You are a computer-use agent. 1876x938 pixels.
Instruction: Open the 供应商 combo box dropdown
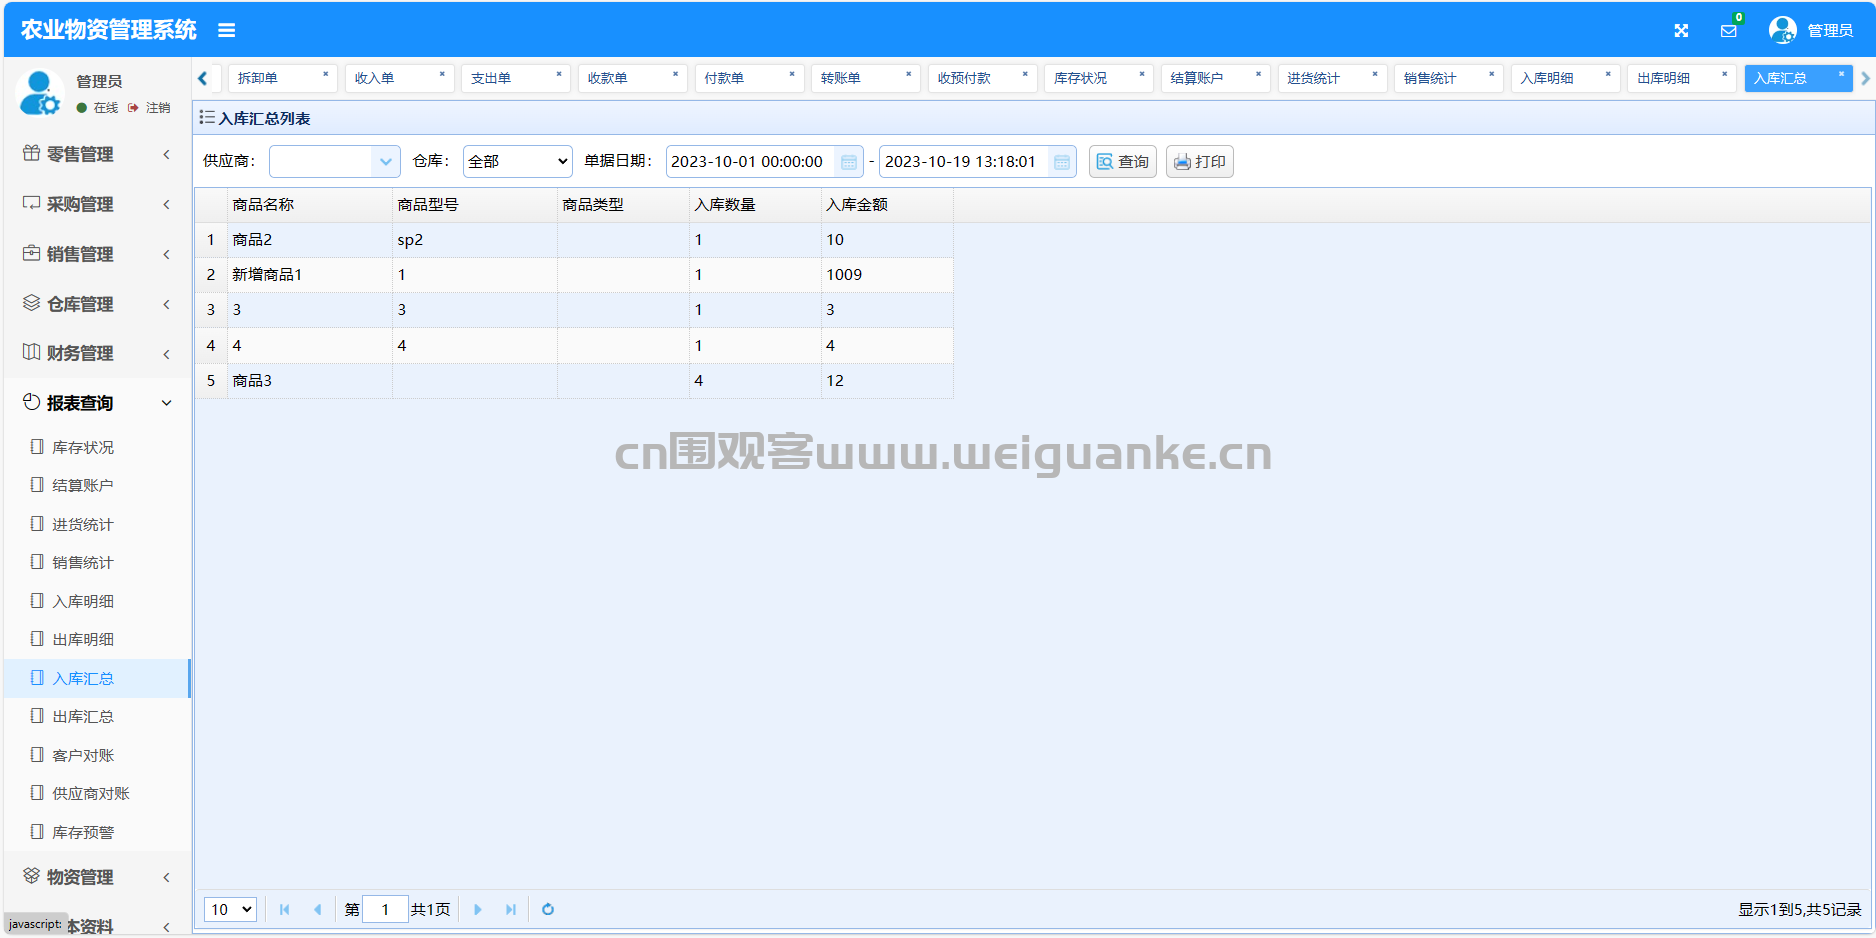385,162
